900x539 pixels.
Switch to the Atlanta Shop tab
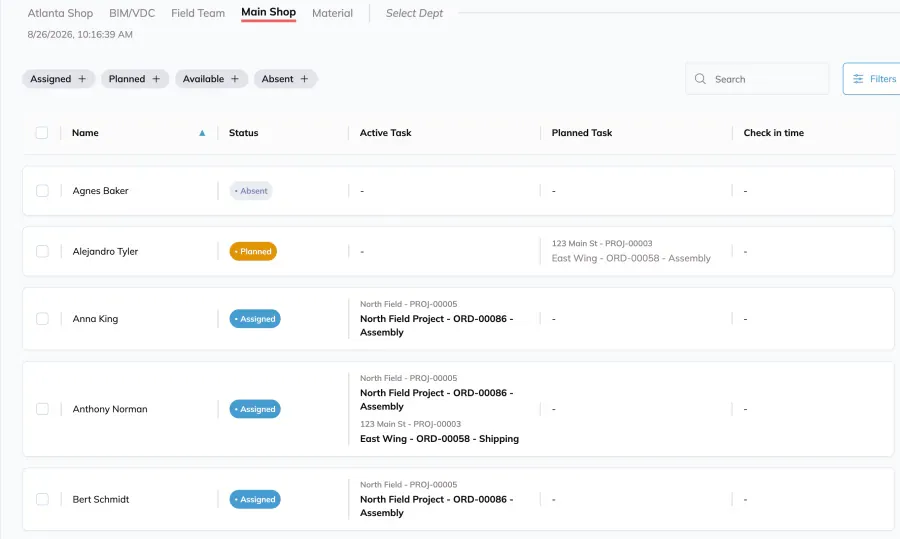[x=60, y=13]
